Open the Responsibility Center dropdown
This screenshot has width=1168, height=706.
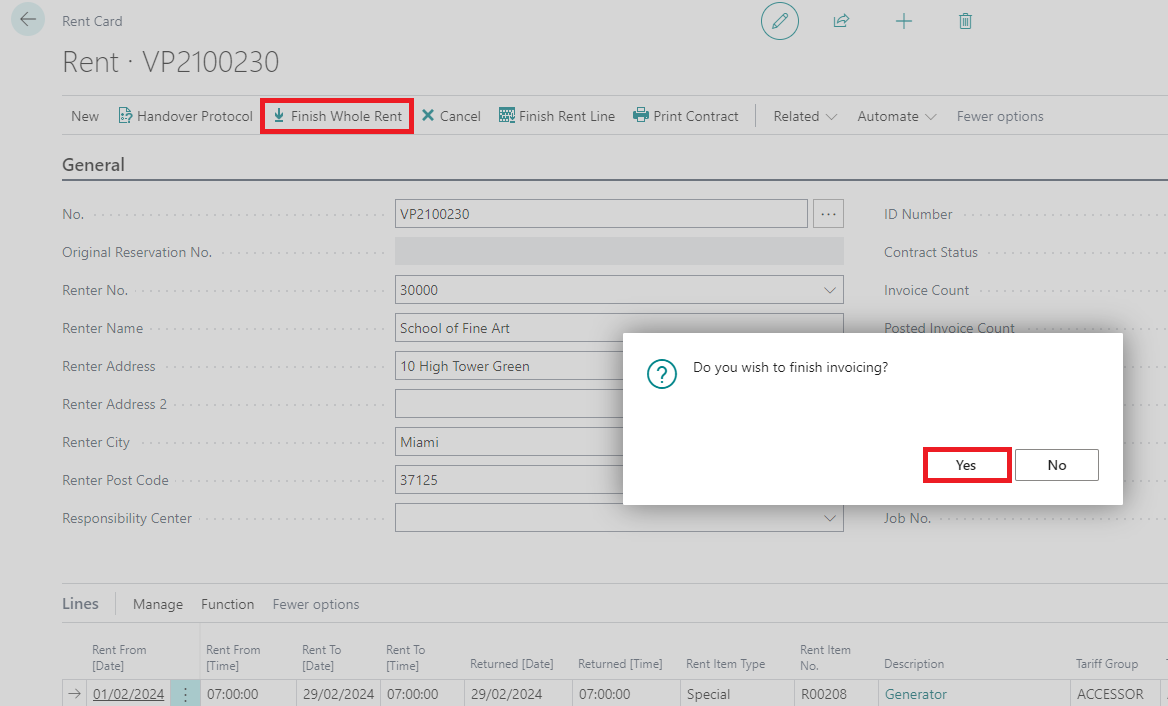tap(829, 518)
